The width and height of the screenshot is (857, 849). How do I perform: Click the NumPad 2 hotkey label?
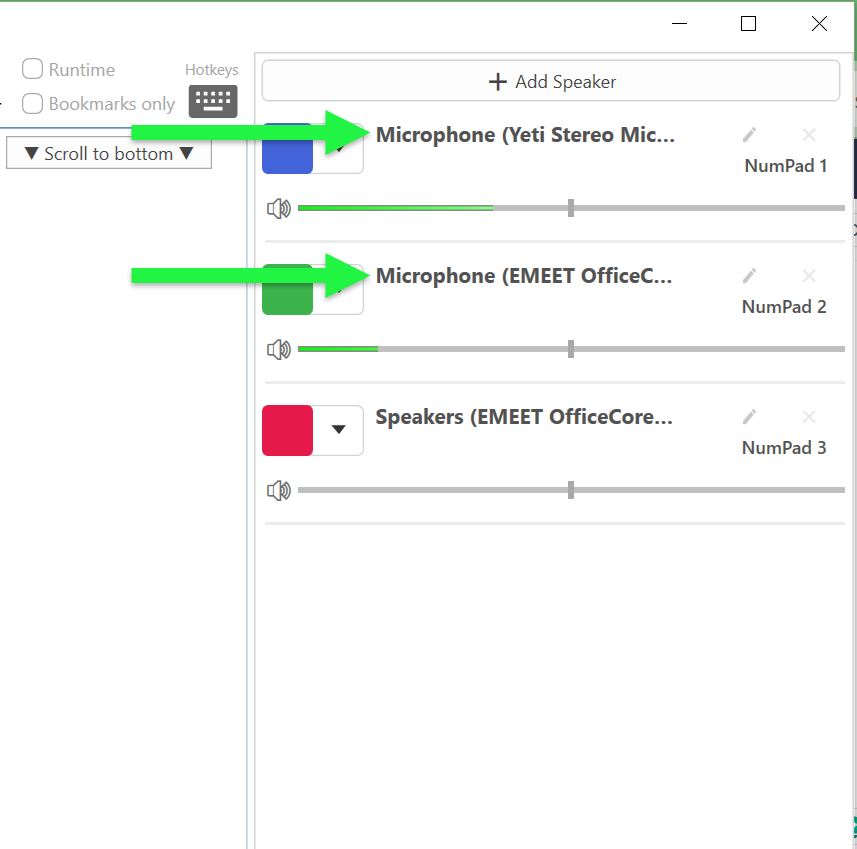[x=784, y=307]
